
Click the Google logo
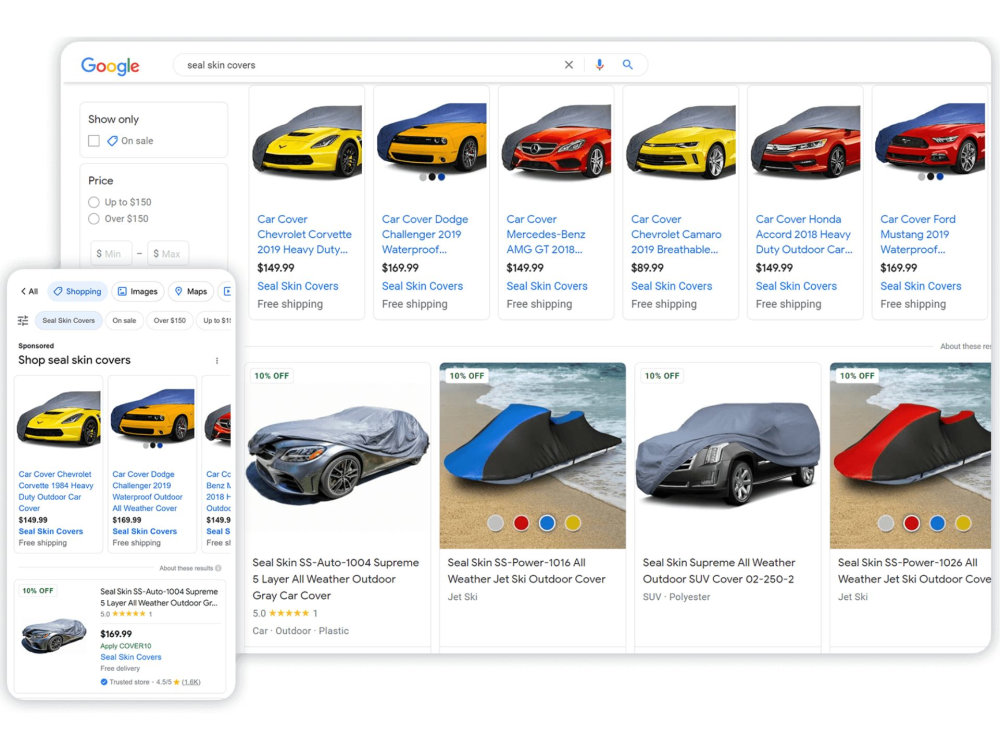[x=110, y=66]
